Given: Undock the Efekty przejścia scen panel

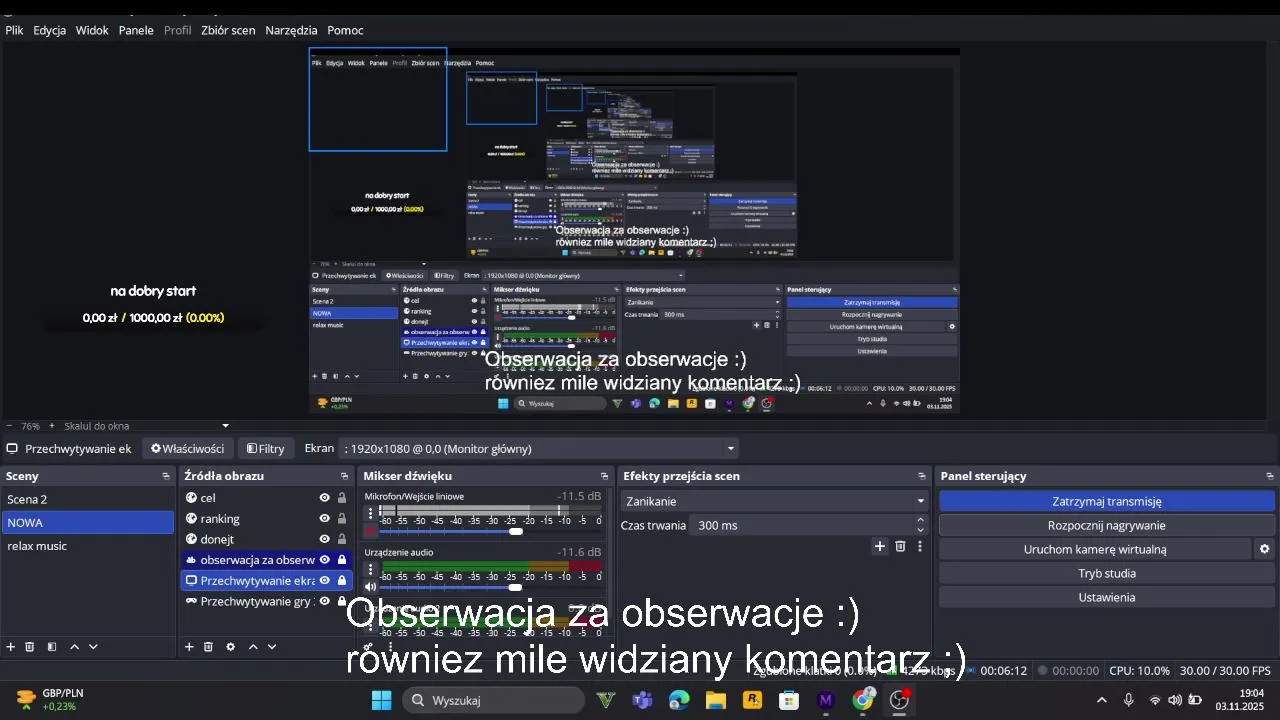Looking at the screenshot, I should tap(922, 476).
